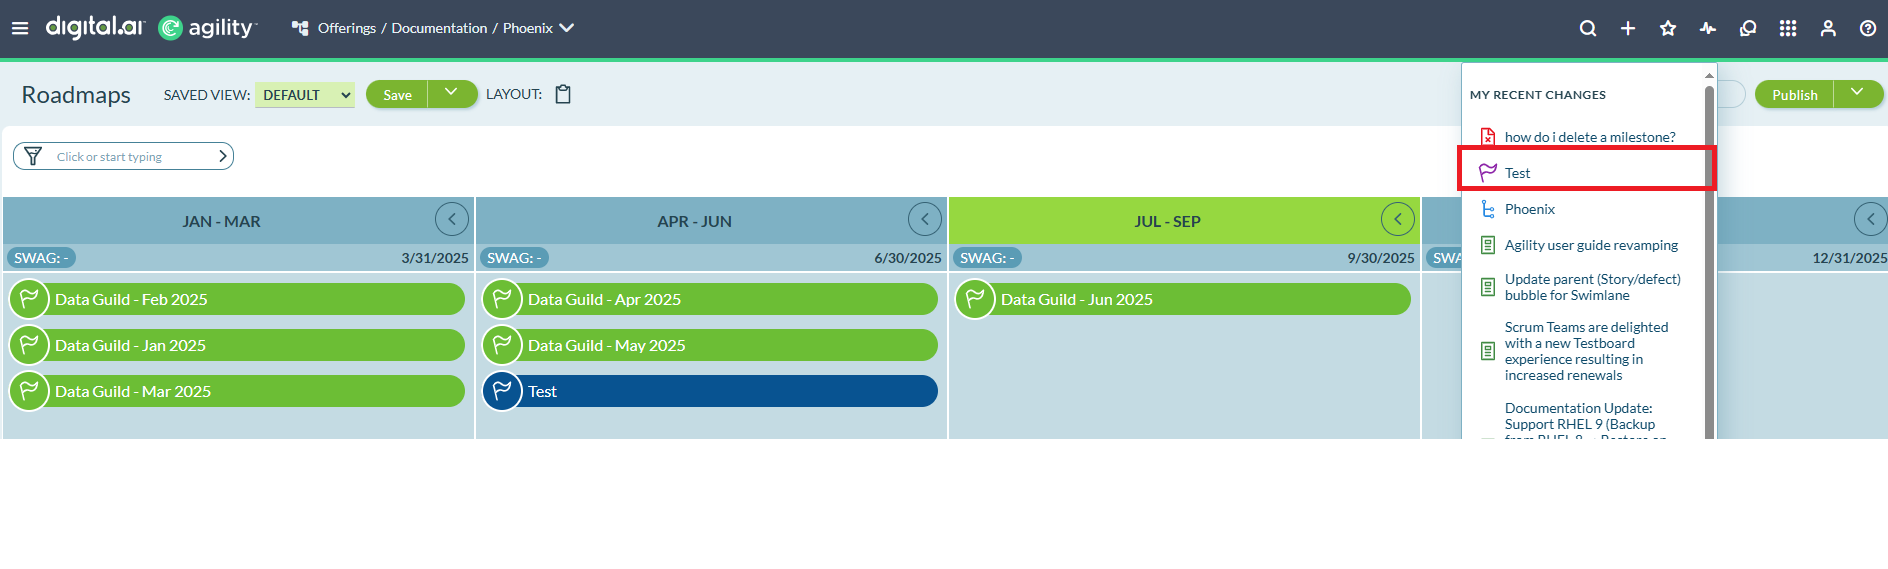Expand the Save button dropdown arrow

[452, 94]
